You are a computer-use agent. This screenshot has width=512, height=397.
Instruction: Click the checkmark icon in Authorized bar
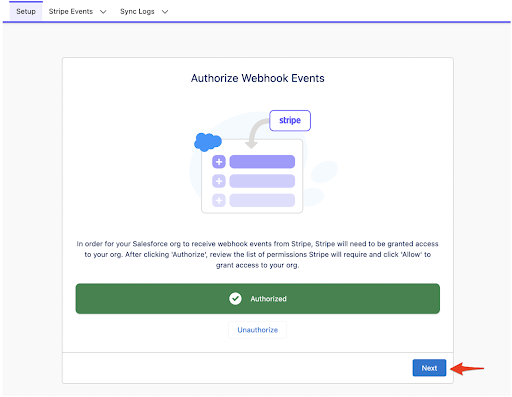pyautogui.click(x=235, y=299)
